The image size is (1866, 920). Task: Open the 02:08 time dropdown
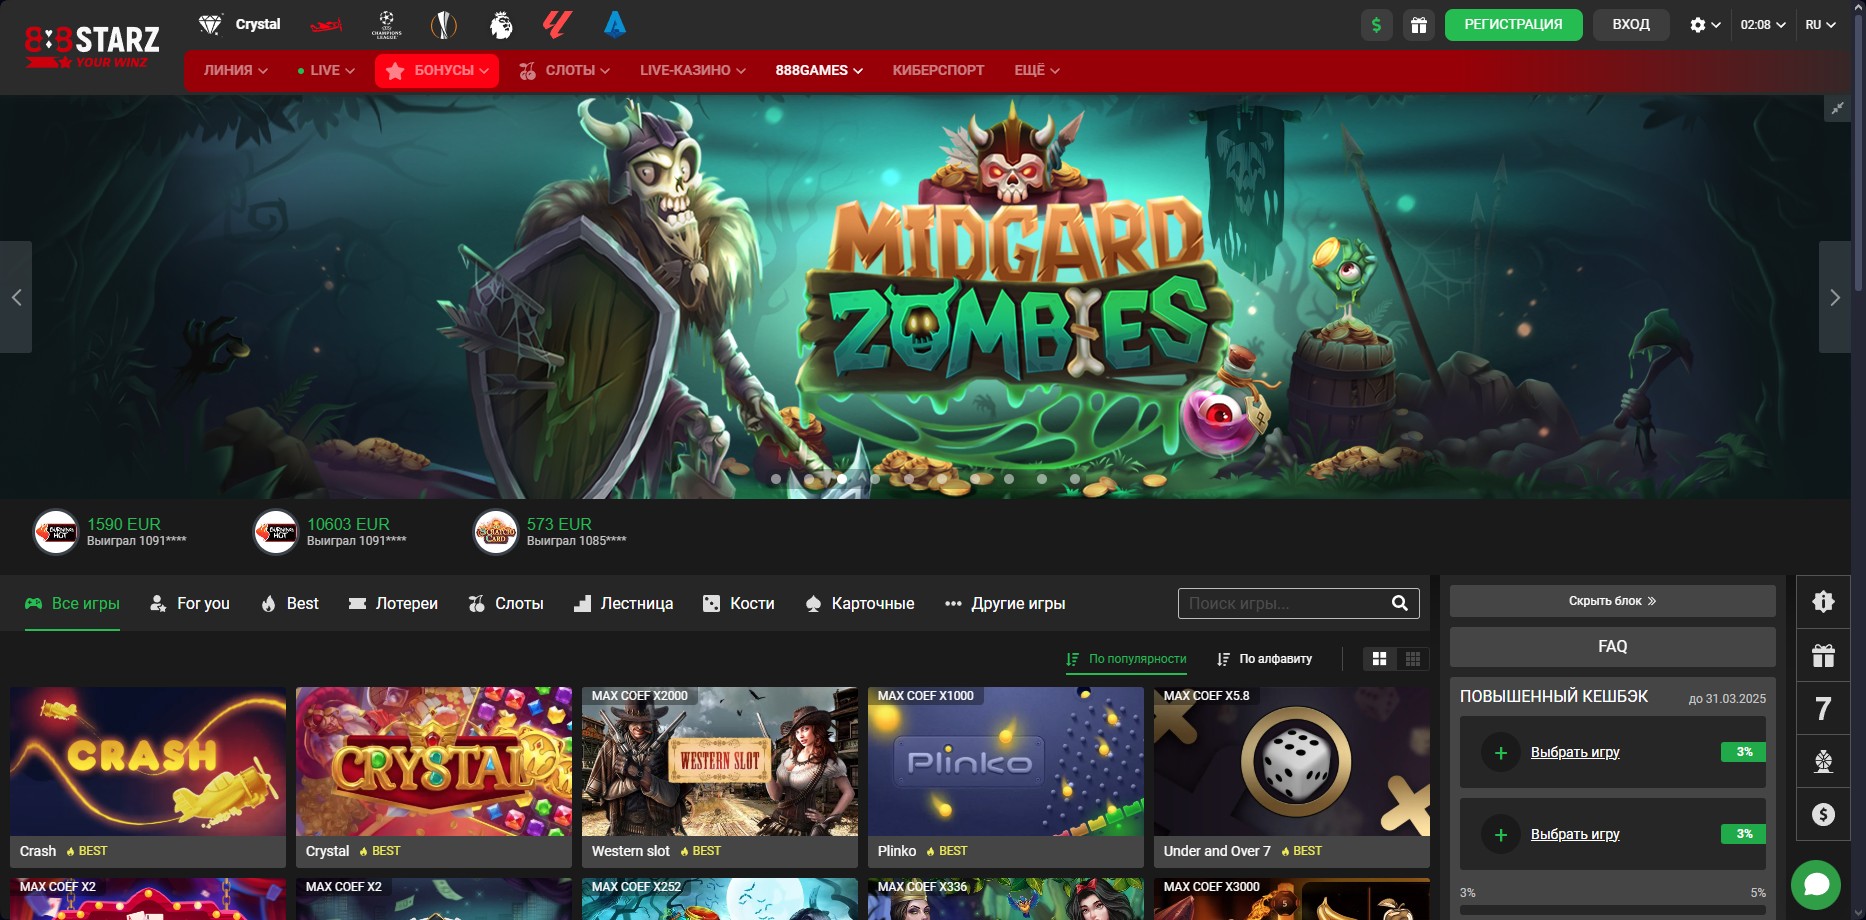pos(1763,25)
